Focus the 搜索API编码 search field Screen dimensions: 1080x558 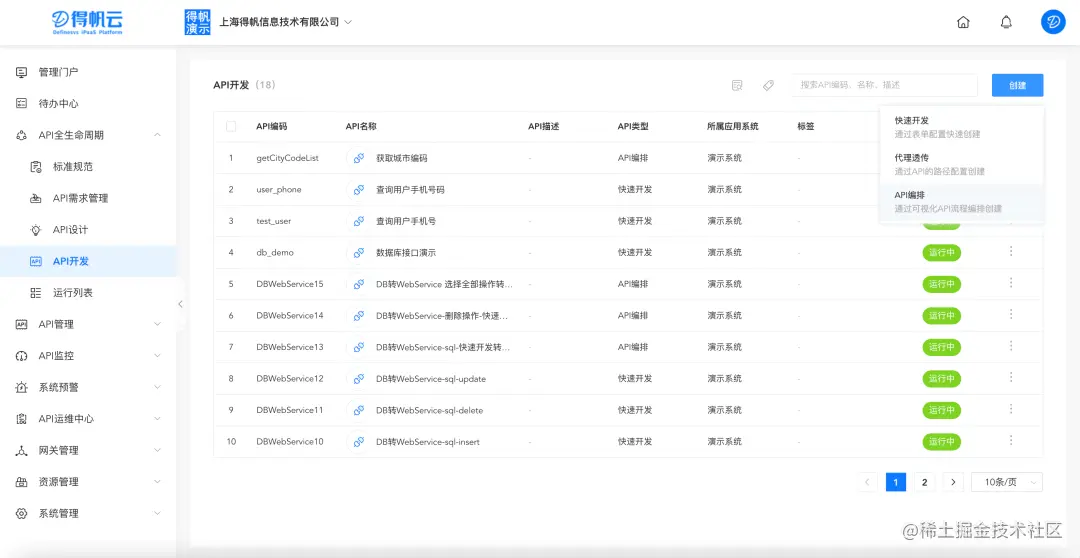click(x=884, y=85)
